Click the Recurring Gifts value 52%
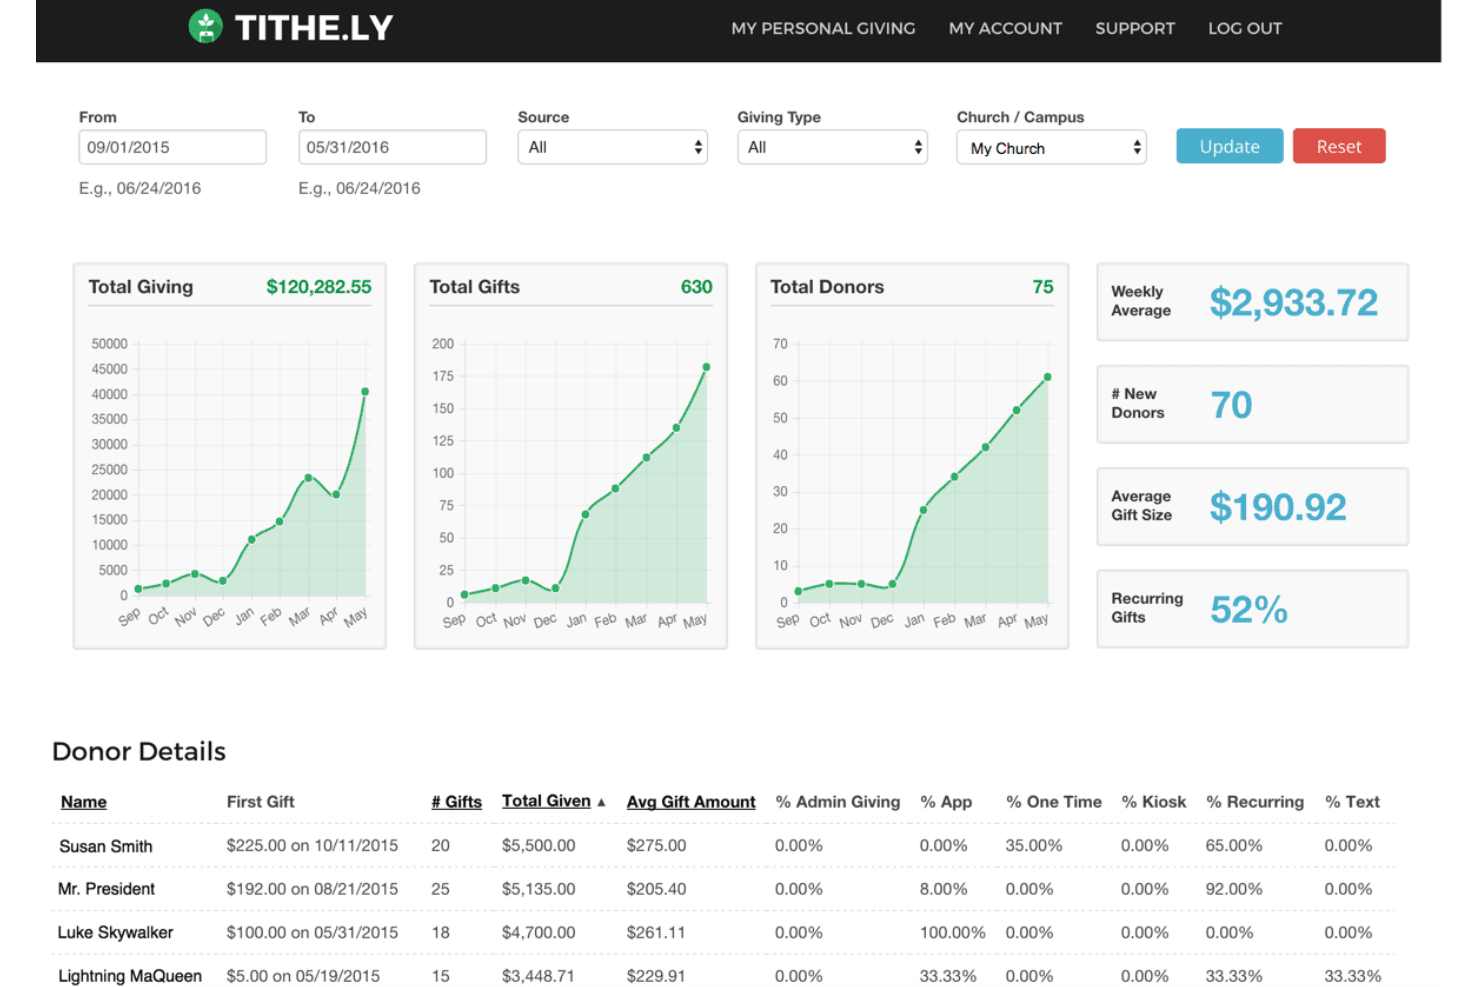 [1249, 609]
